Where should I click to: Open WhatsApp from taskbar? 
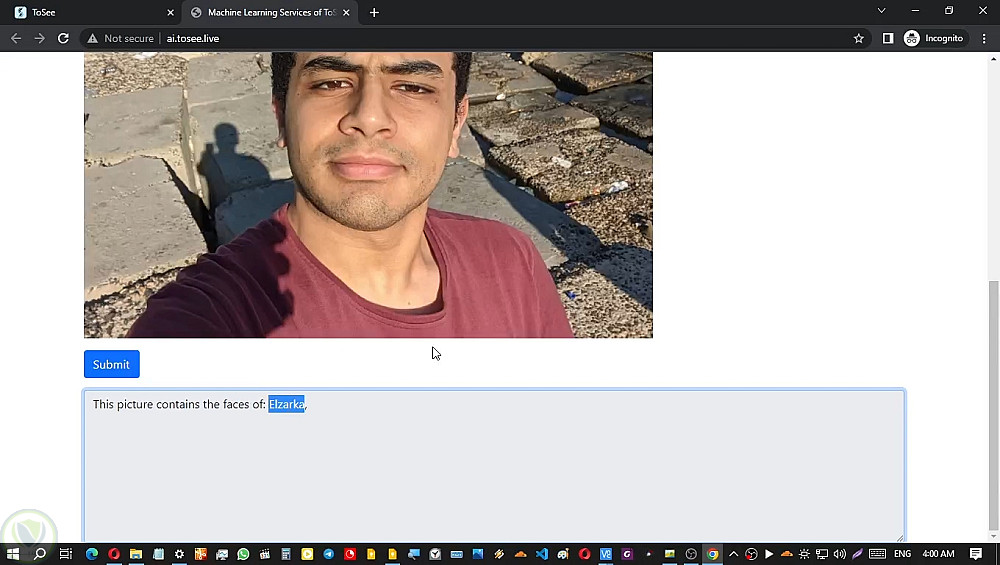point(243,554)
